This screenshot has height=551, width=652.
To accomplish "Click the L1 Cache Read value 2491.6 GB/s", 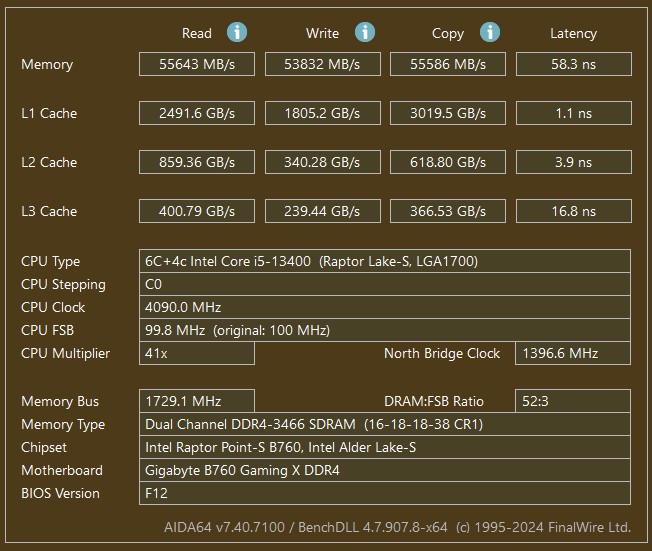I will tap(197, 113).
